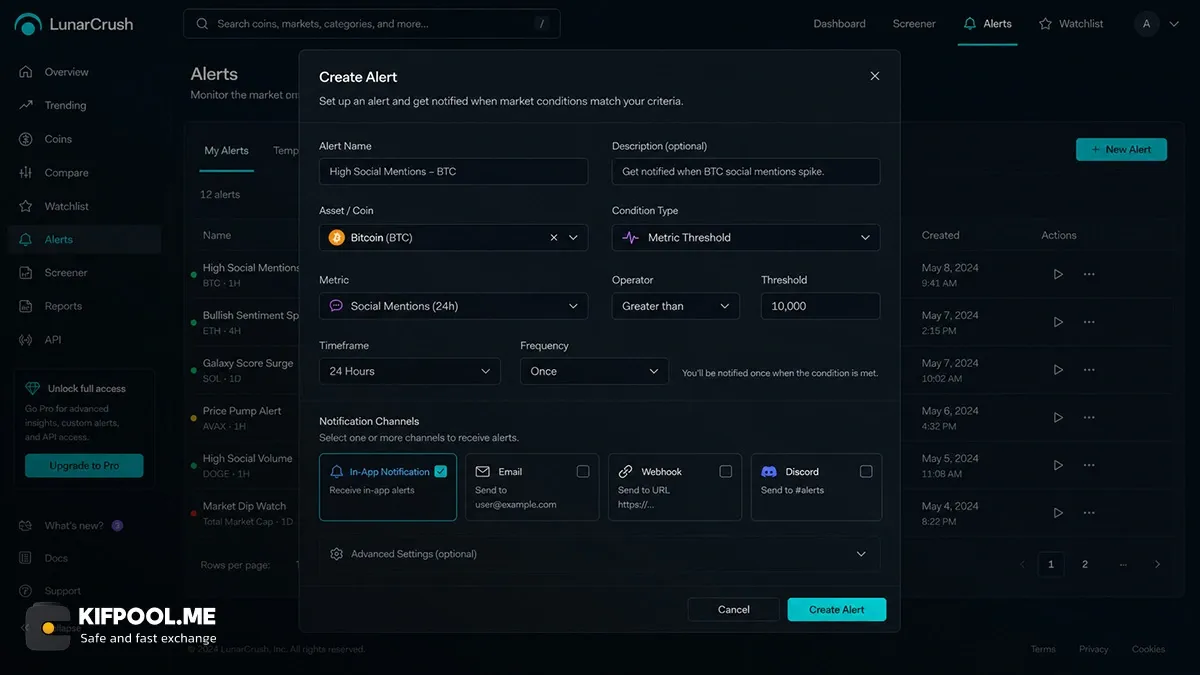The image size is (1200, 675).
Task: Go to next page with arrow
Action: coord(1158,565)
